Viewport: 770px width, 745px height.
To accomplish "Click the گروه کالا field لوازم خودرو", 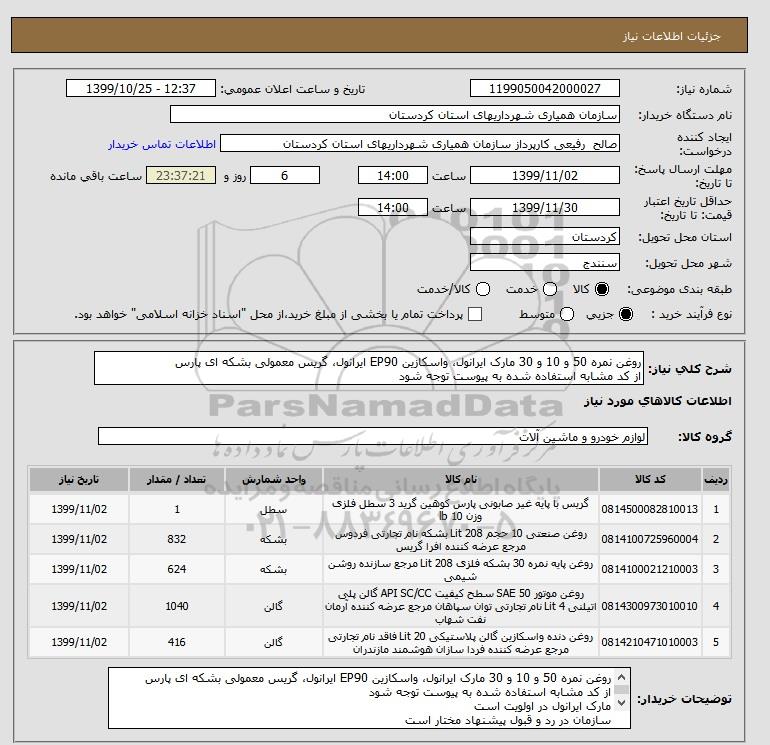I will (x=373, y=437).
